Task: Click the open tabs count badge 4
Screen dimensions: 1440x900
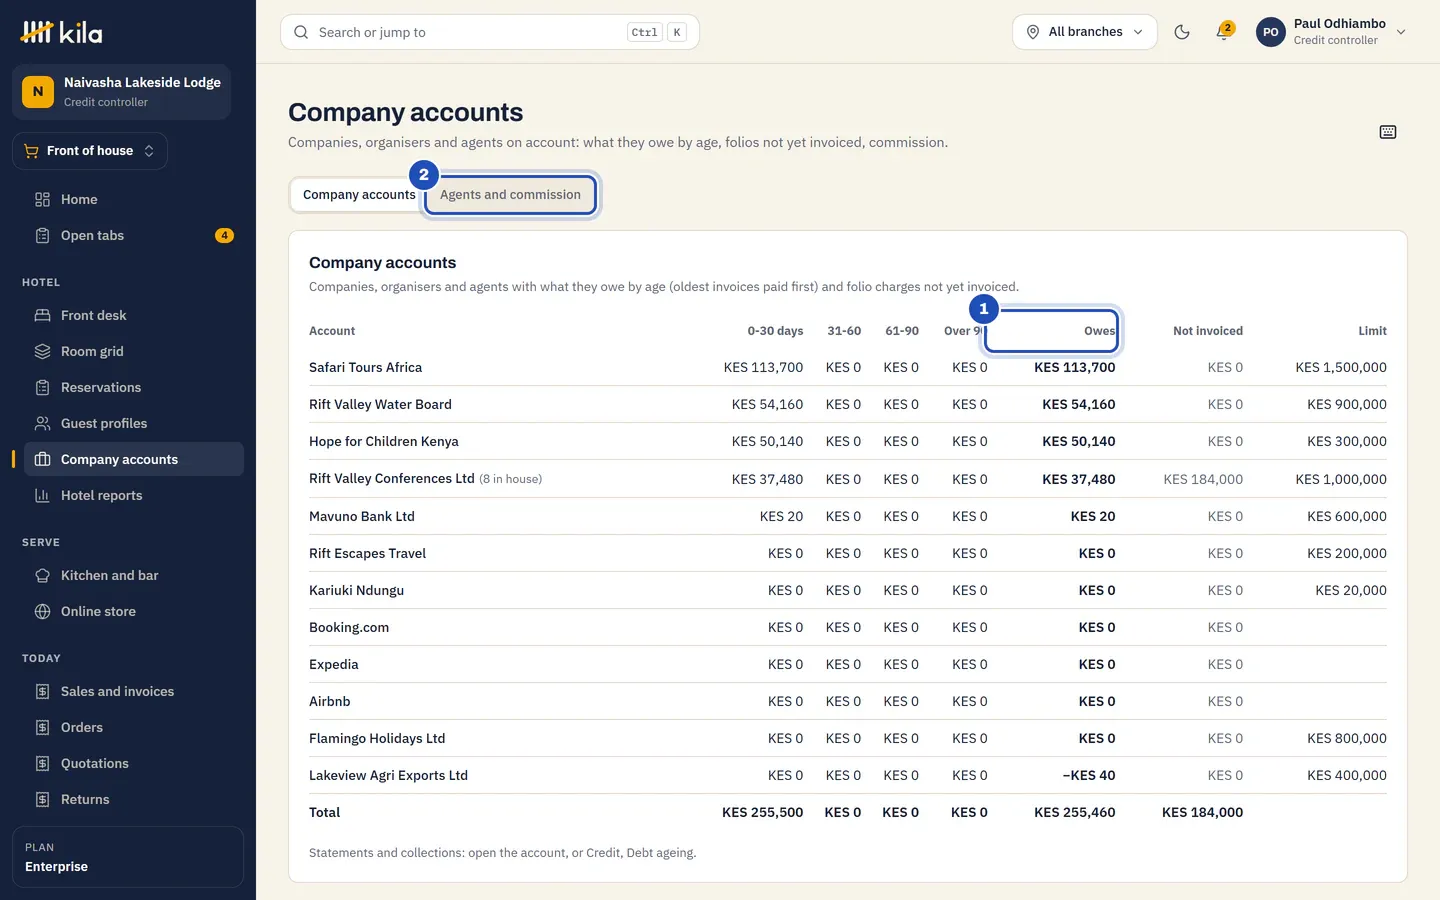Action: (224, 236)
